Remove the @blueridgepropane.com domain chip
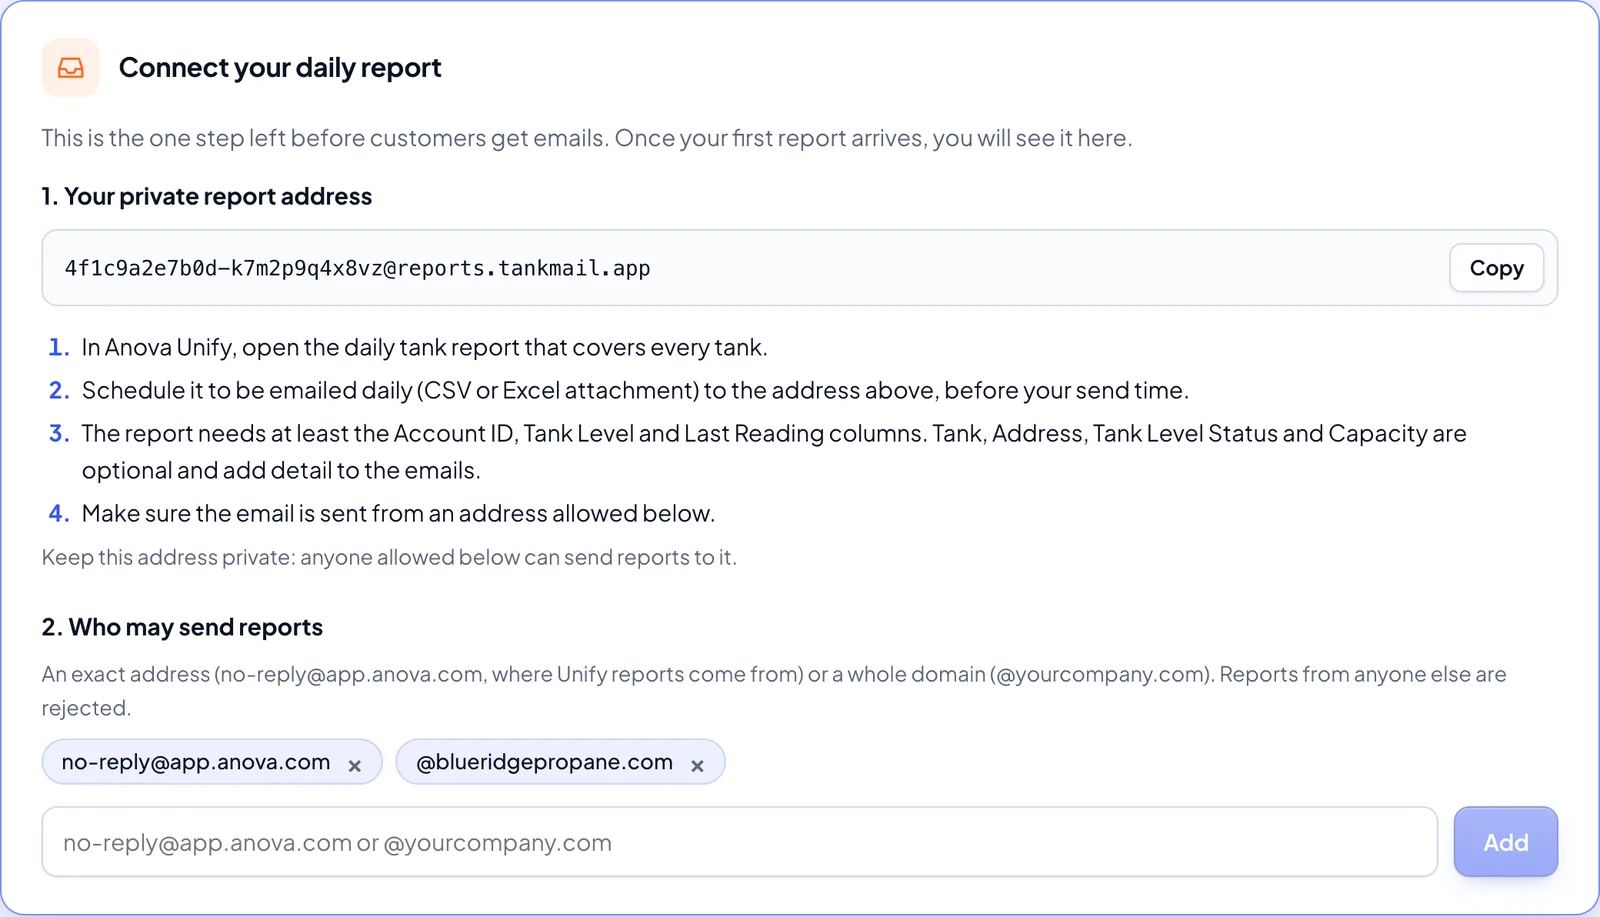The height and width of the screenshot is (917, 1600). pyautogui.click(x=697, y=766)
